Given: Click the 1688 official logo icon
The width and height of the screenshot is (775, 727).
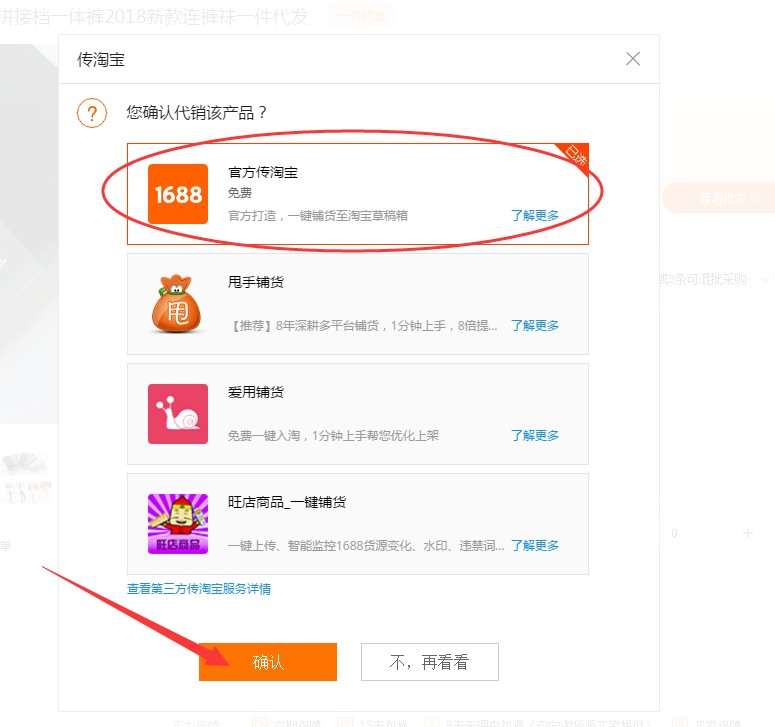Looking at the screenshot, I should click(178, 194).
